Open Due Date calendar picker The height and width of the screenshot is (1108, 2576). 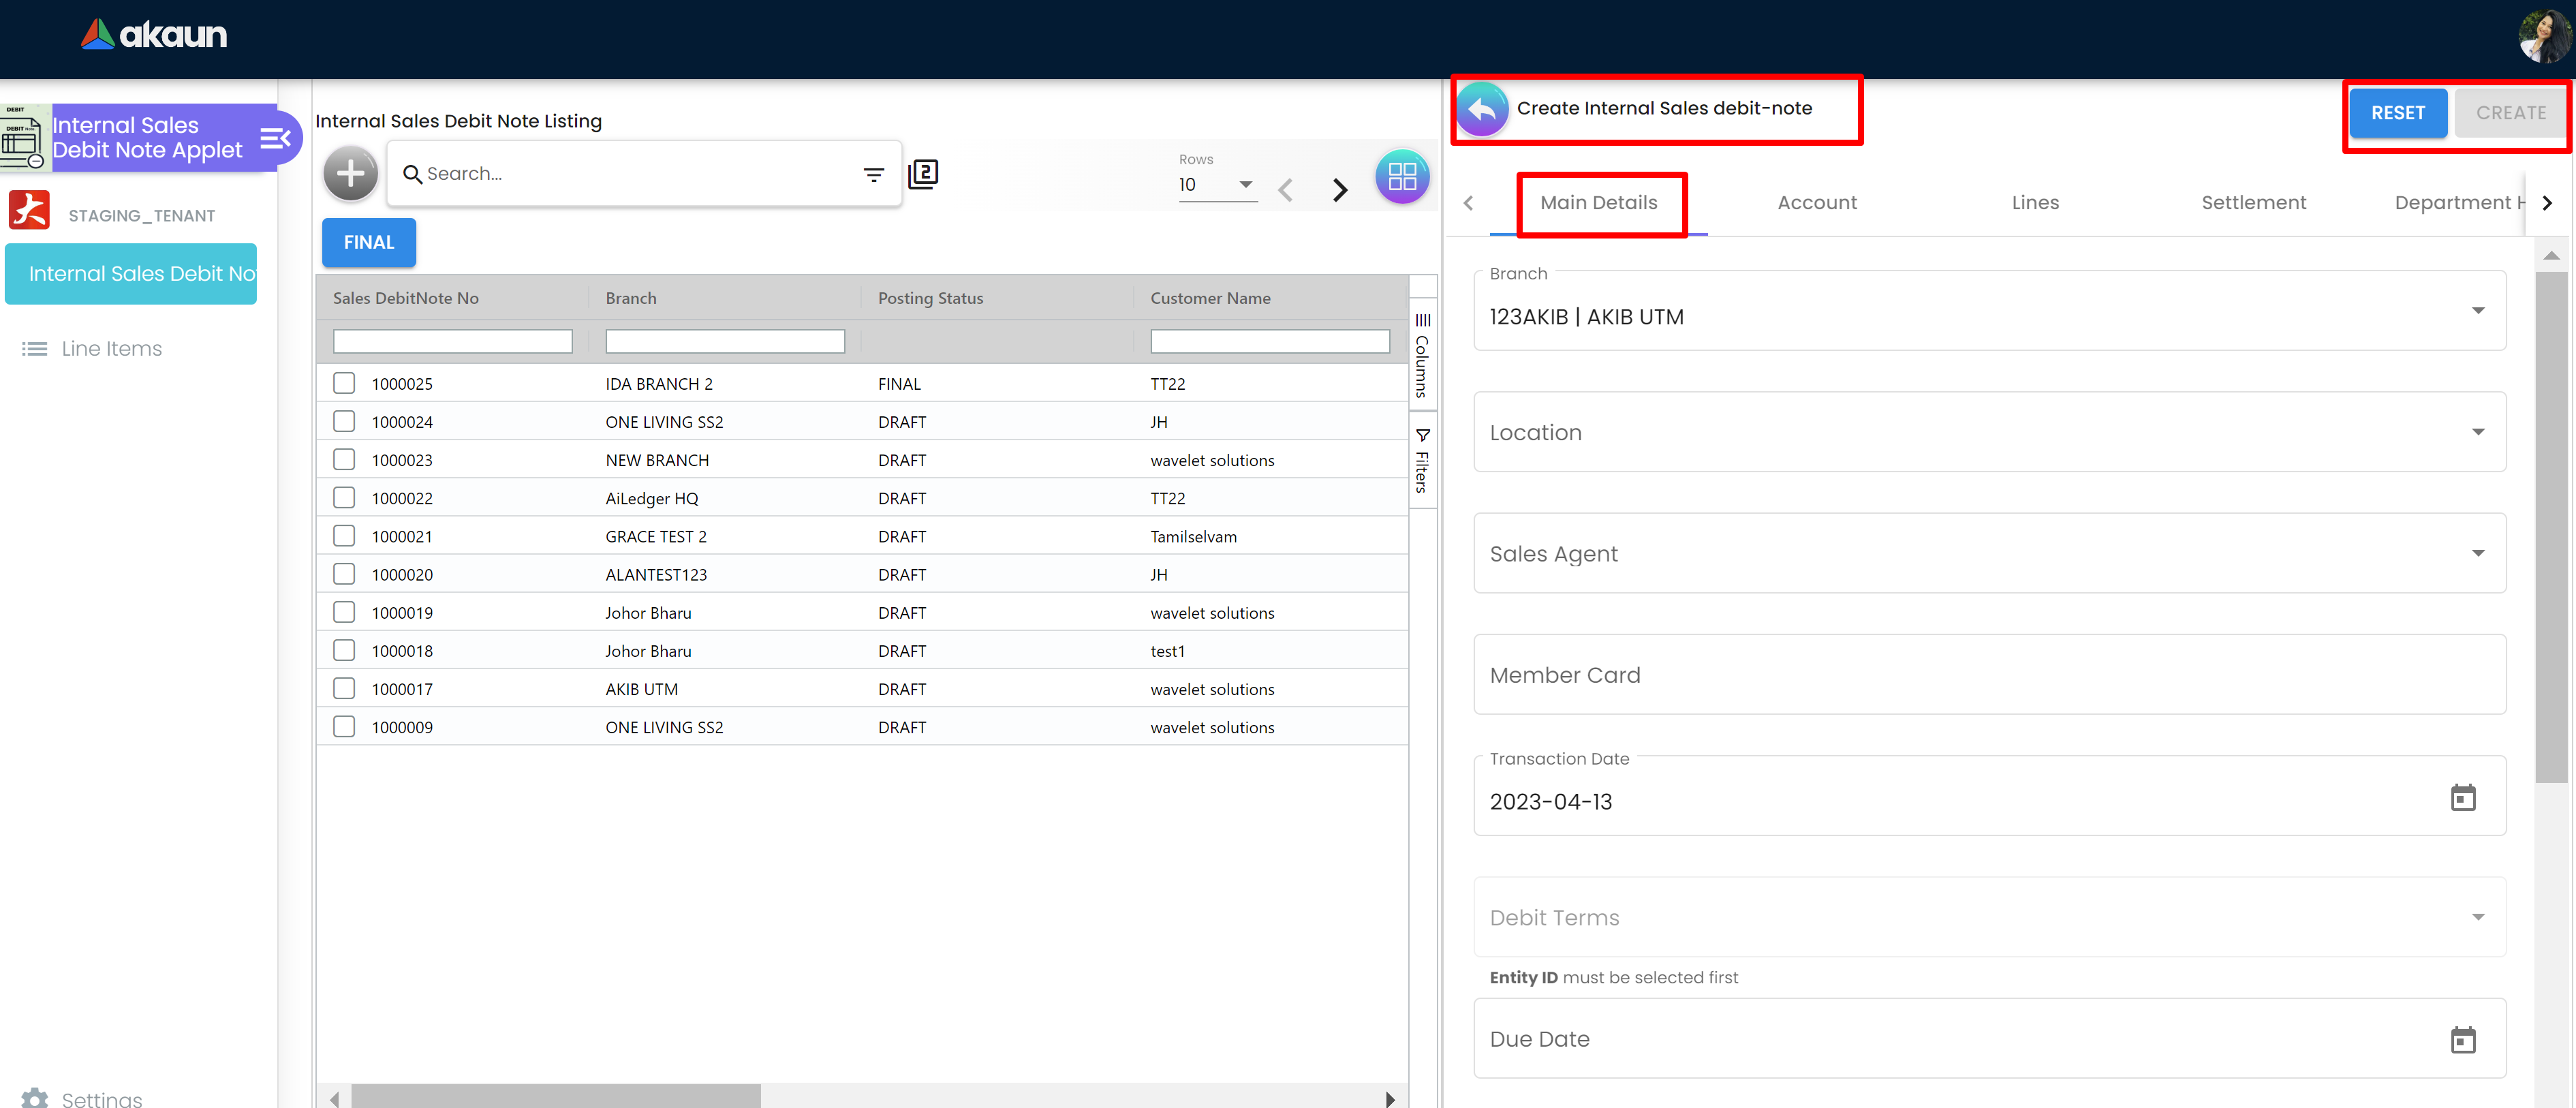pyautogui.click(x=2462, y=1040)
